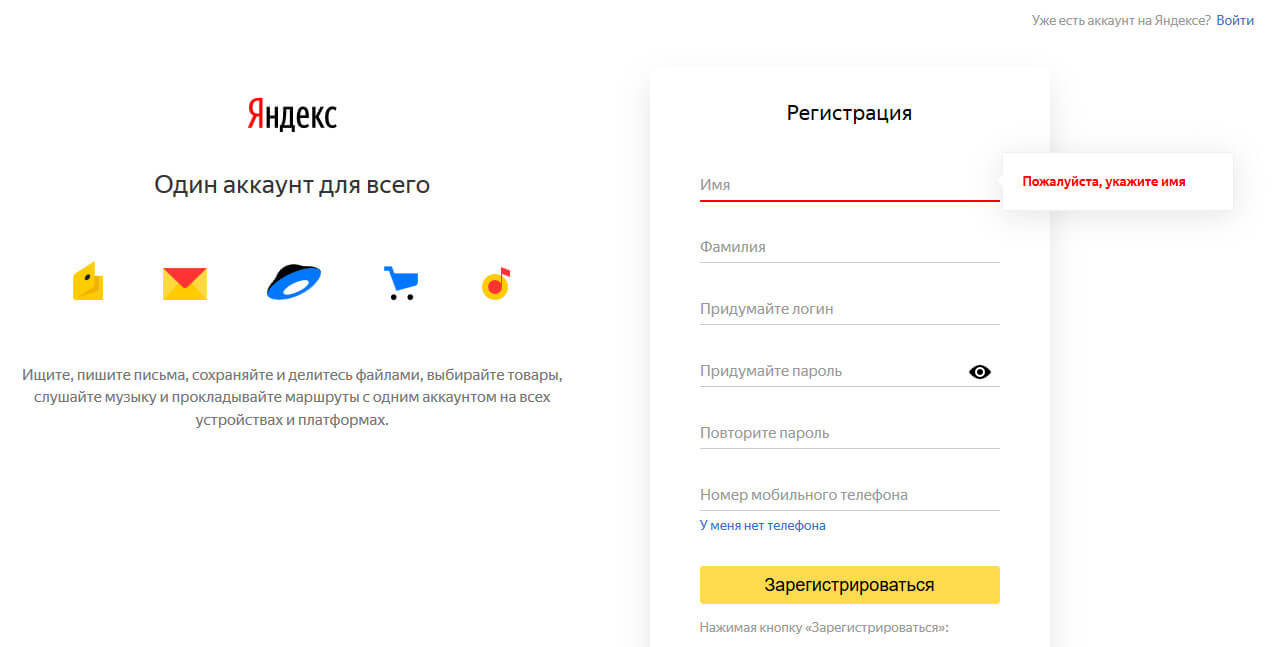Click the Яндекс logo
Image resolution: width=1274 pixels, height=647 pixels.
pos(292,115)
